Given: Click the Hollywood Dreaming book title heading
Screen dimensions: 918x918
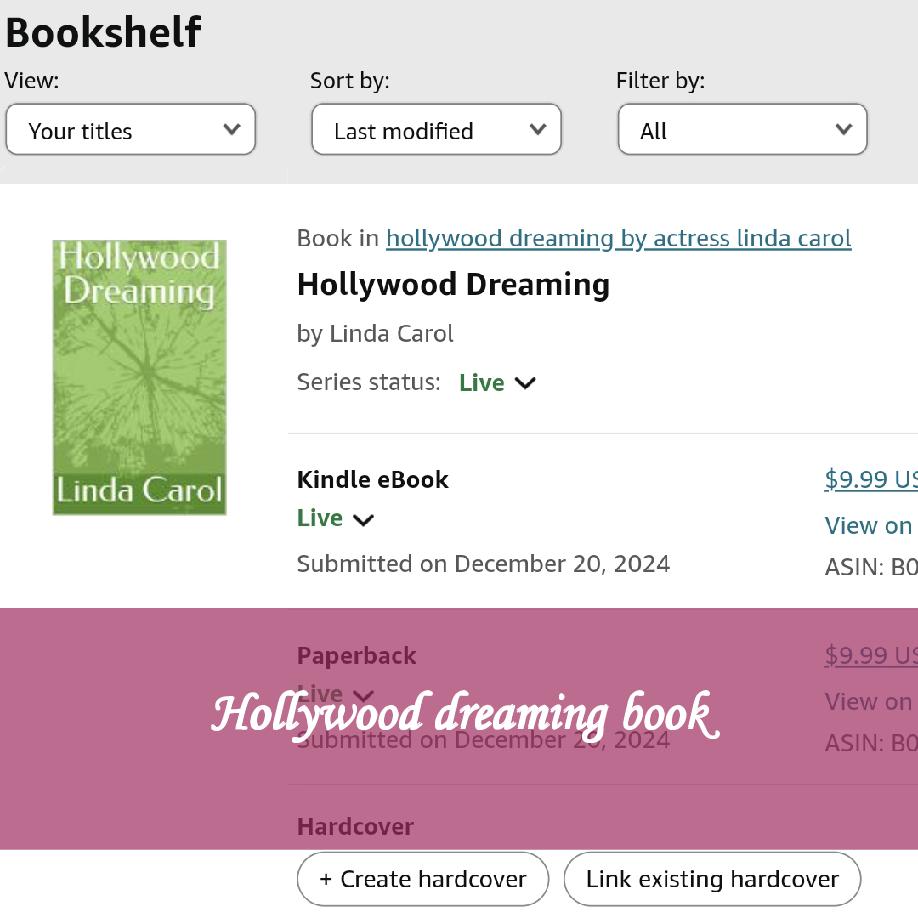Looking at the screenshot, I should (453, 285).
